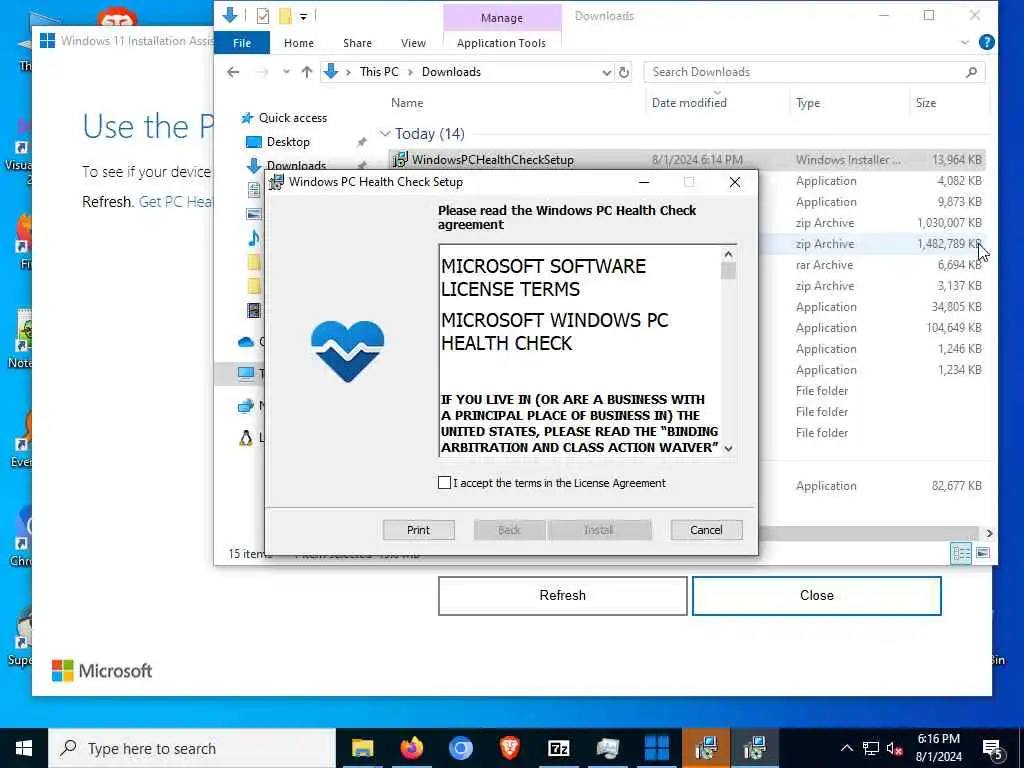This screenshot has width=1024, height=768.
Task: Sort files by Name column
Action: tap(407, 103)
